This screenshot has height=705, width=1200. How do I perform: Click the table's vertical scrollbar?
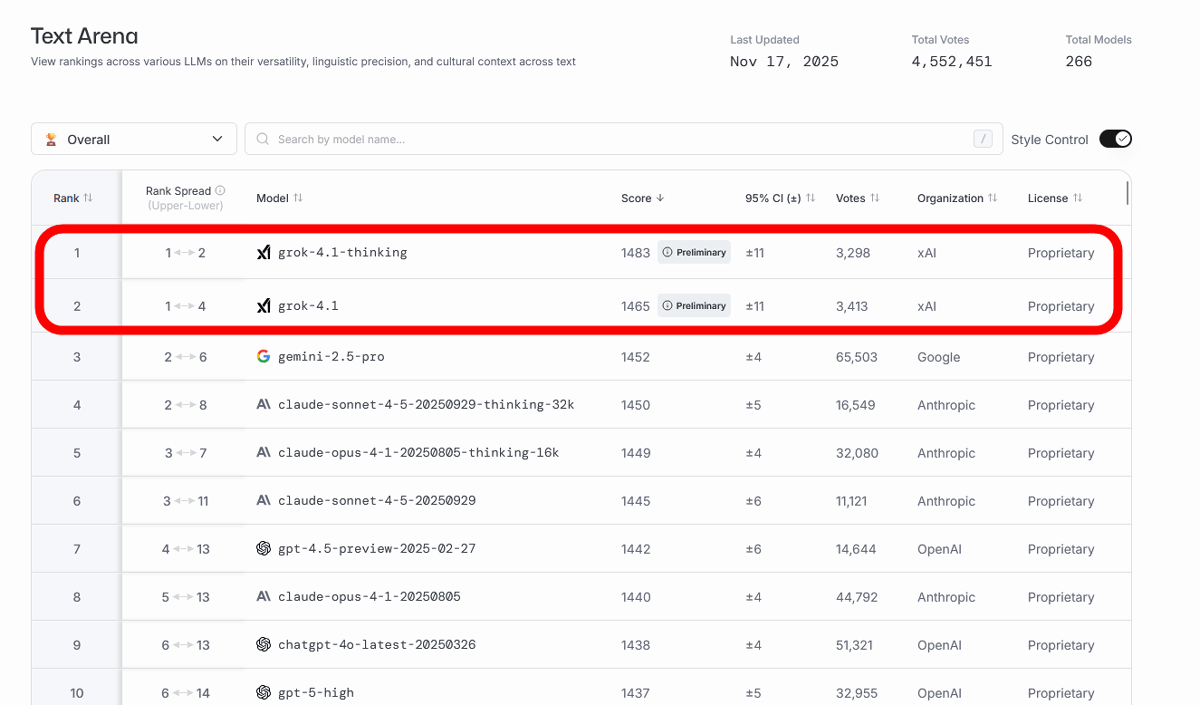click(1128, 193)
